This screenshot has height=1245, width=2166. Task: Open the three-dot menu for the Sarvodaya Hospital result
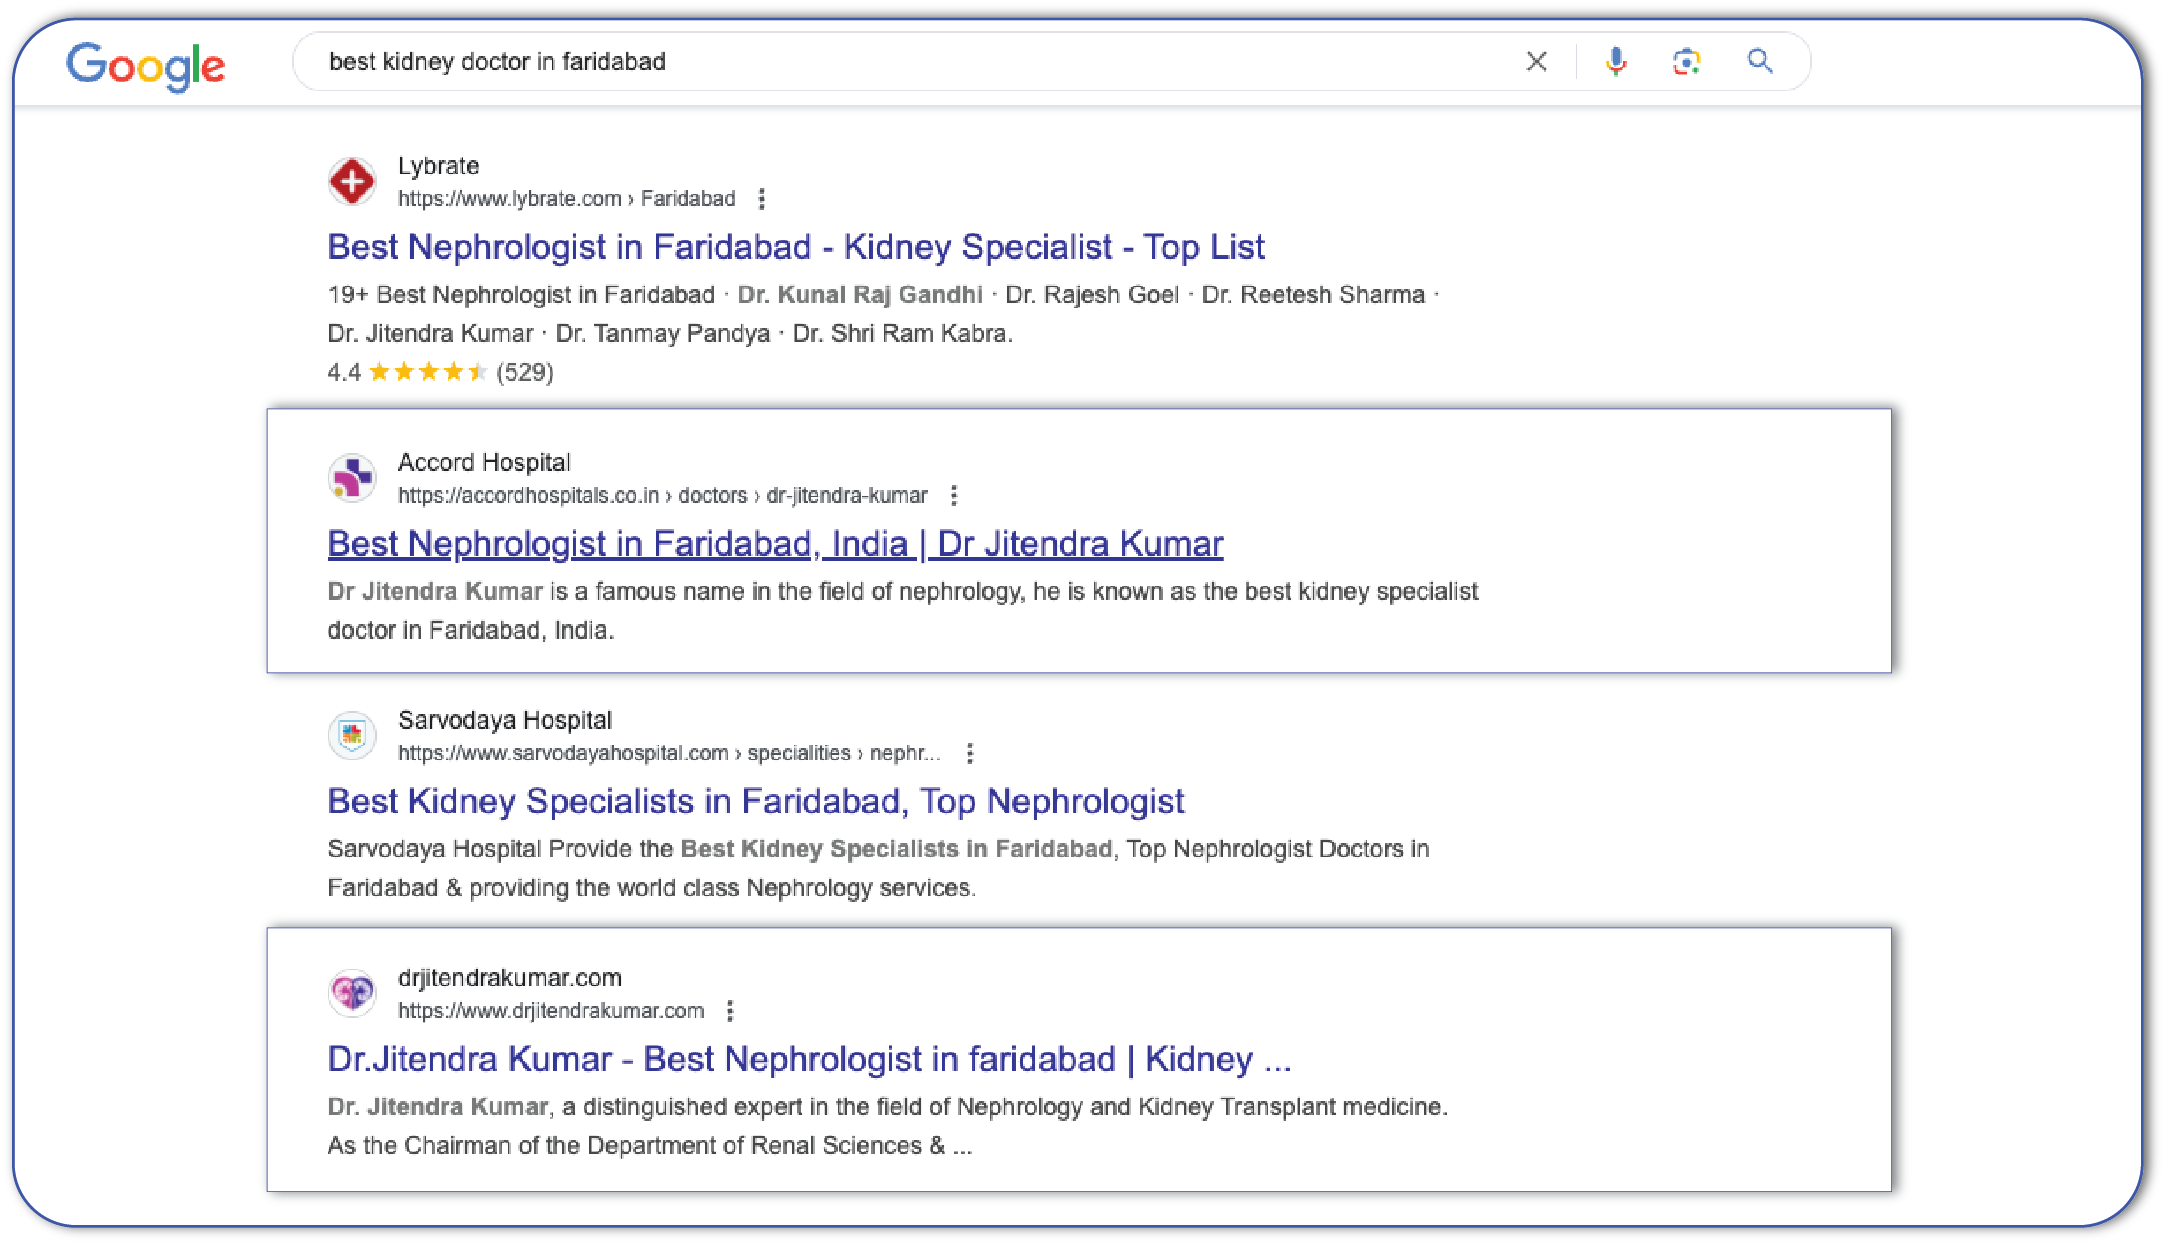pyautogui.click(x=970, y=753)
